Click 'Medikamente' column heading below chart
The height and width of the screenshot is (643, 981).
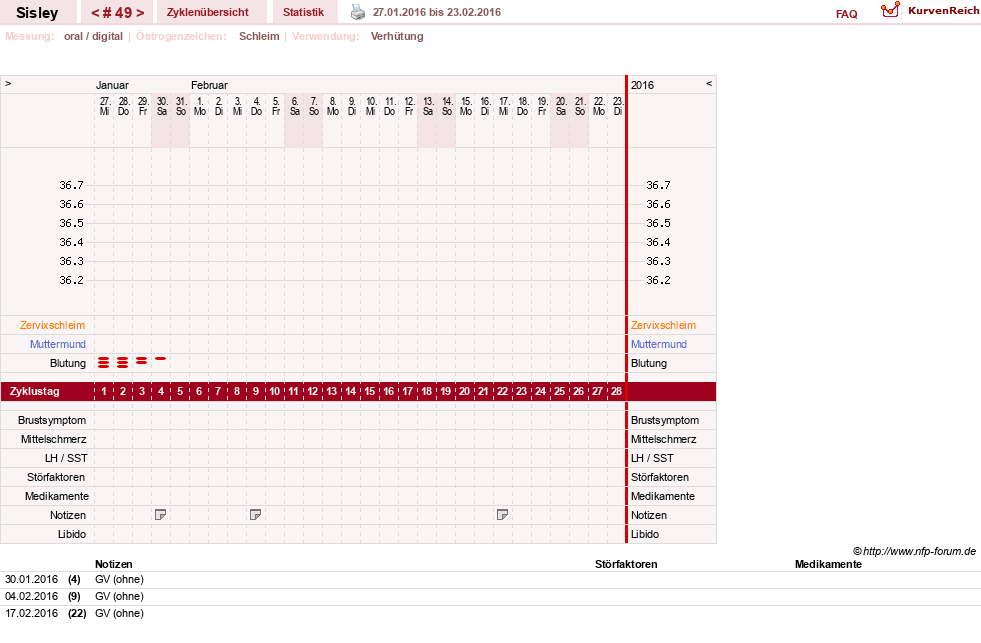[828, 564]
